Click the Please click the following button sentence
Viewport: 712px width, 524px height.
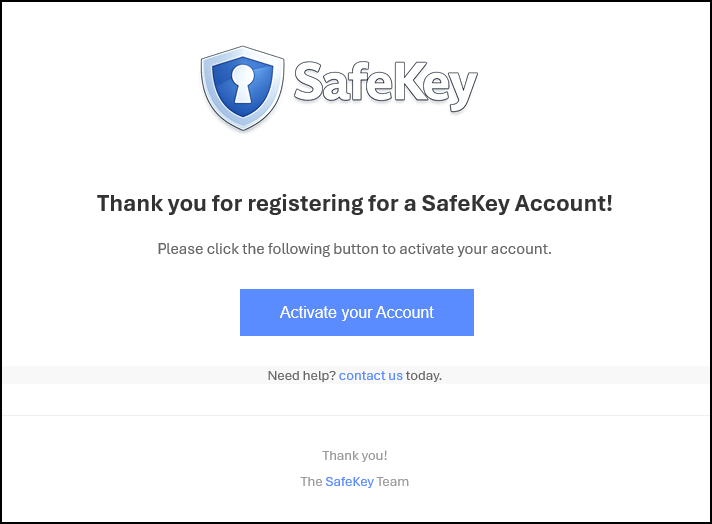[354, 248]
